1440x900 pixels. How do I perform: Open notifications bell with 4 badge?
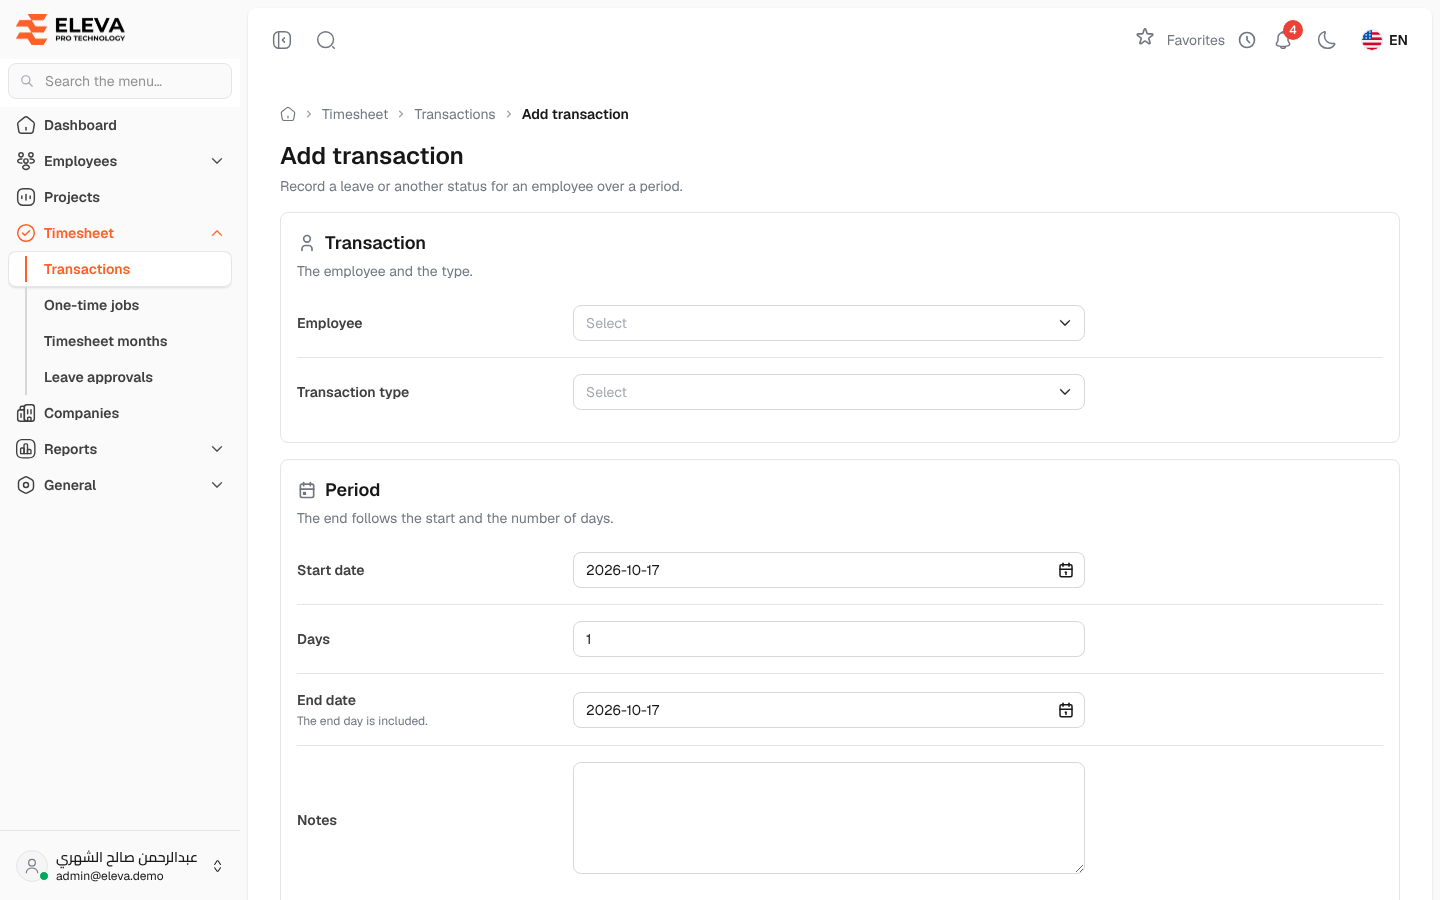[1285, 38]
